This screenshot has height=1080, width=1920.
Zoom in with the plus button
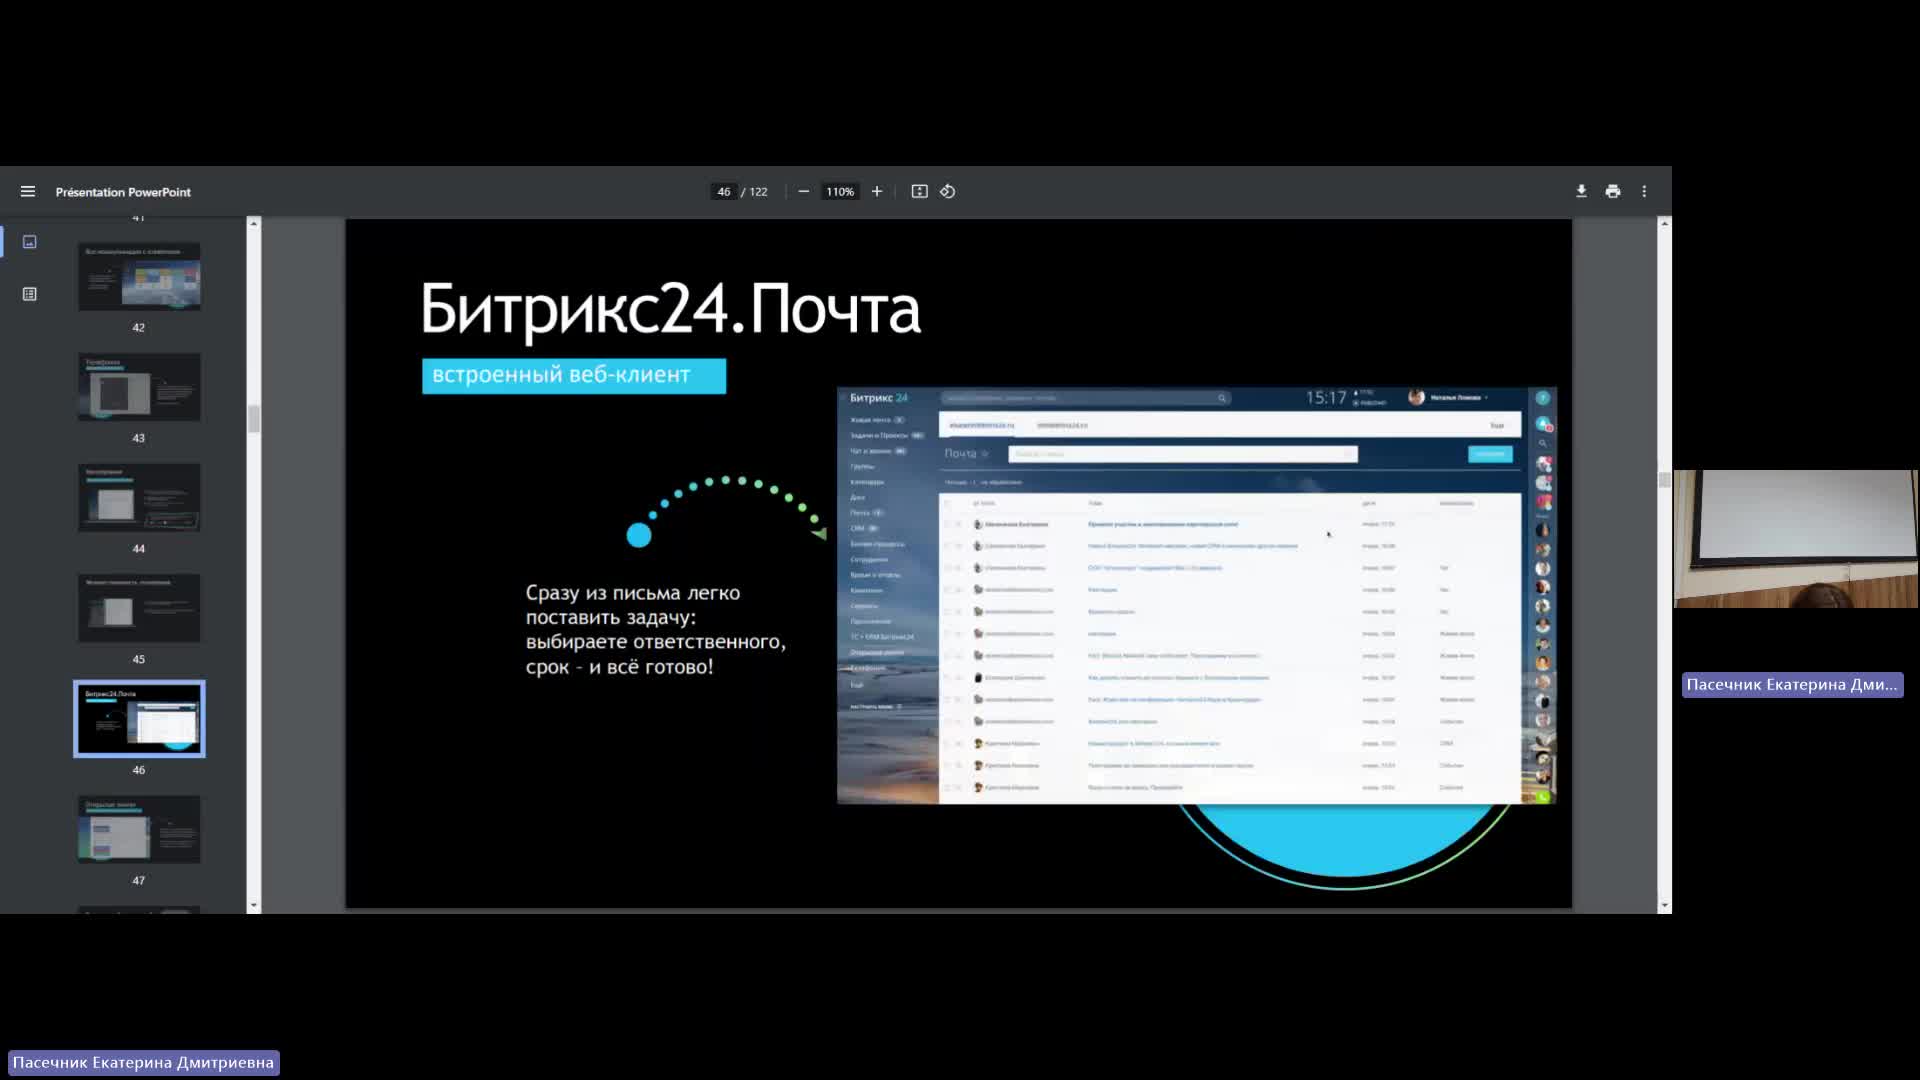877,191
